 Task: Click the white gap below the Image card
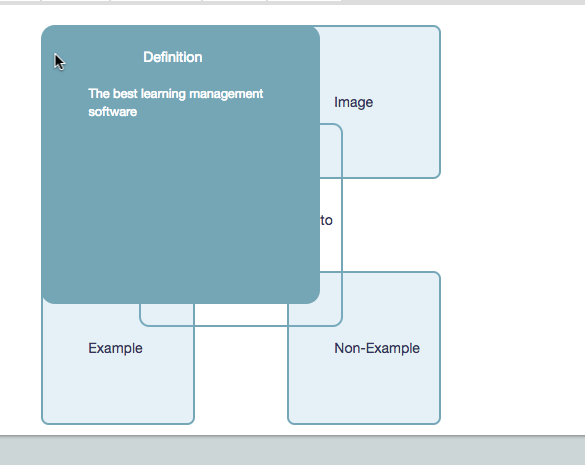[x=392, y=225]
